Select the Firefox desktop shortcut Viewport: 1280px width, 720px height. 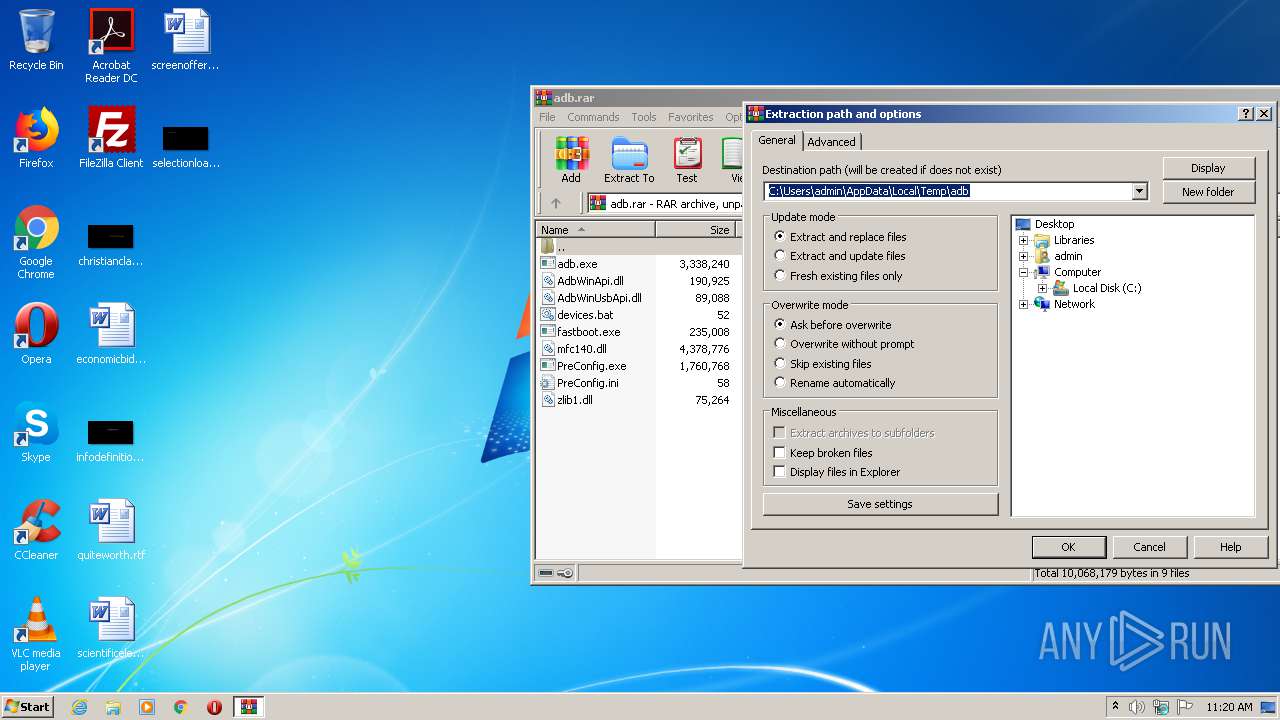[x=36, y=138]
